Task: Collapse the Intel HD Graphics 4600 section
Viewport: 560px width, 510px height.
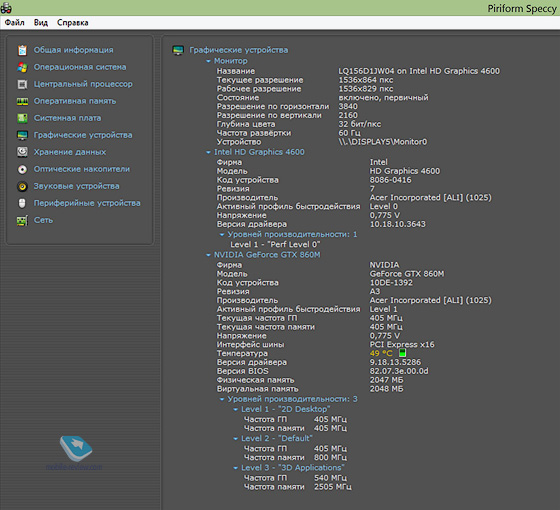Action: pos(208,152)
